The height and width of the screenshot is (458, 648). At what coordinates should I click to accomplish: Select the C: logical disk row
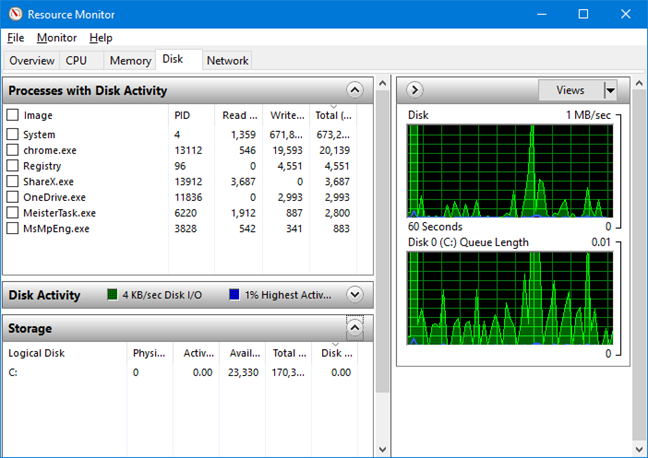pyautogui.click(x=180, y=372)
